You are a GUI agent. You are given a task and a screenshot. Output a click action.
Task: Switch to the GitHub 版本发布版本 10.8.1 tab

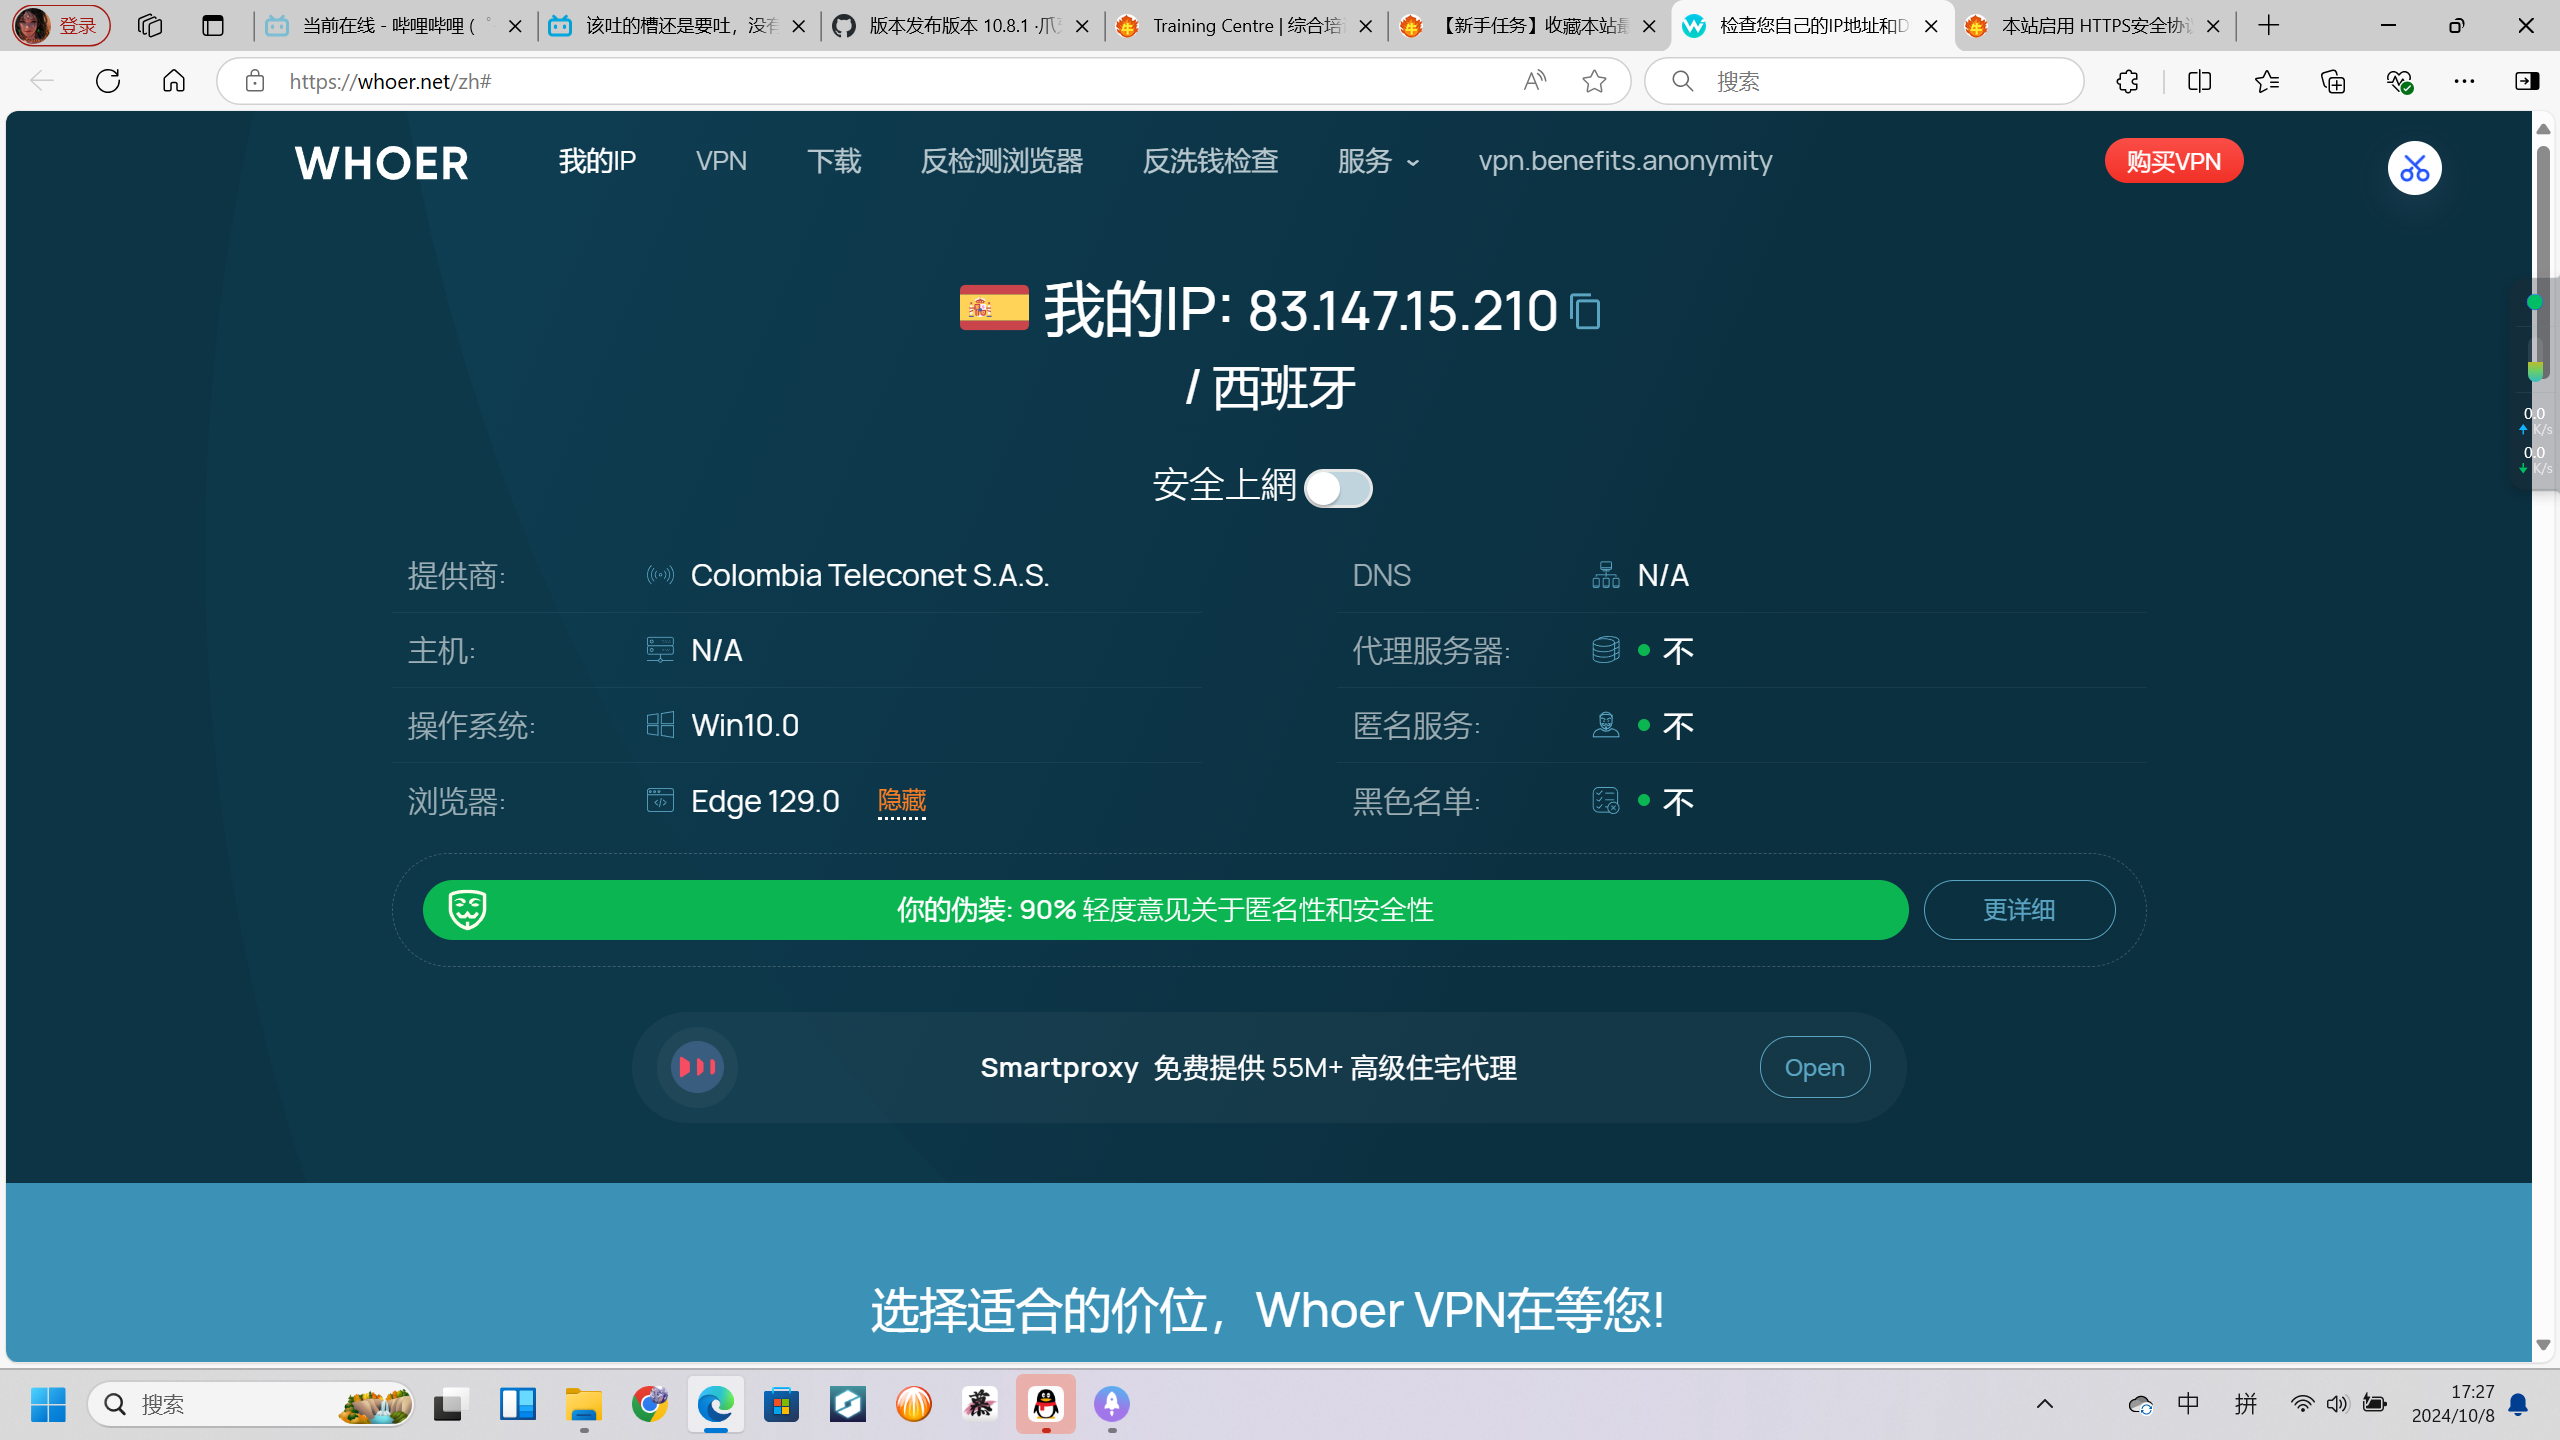[x=962, y=26]
